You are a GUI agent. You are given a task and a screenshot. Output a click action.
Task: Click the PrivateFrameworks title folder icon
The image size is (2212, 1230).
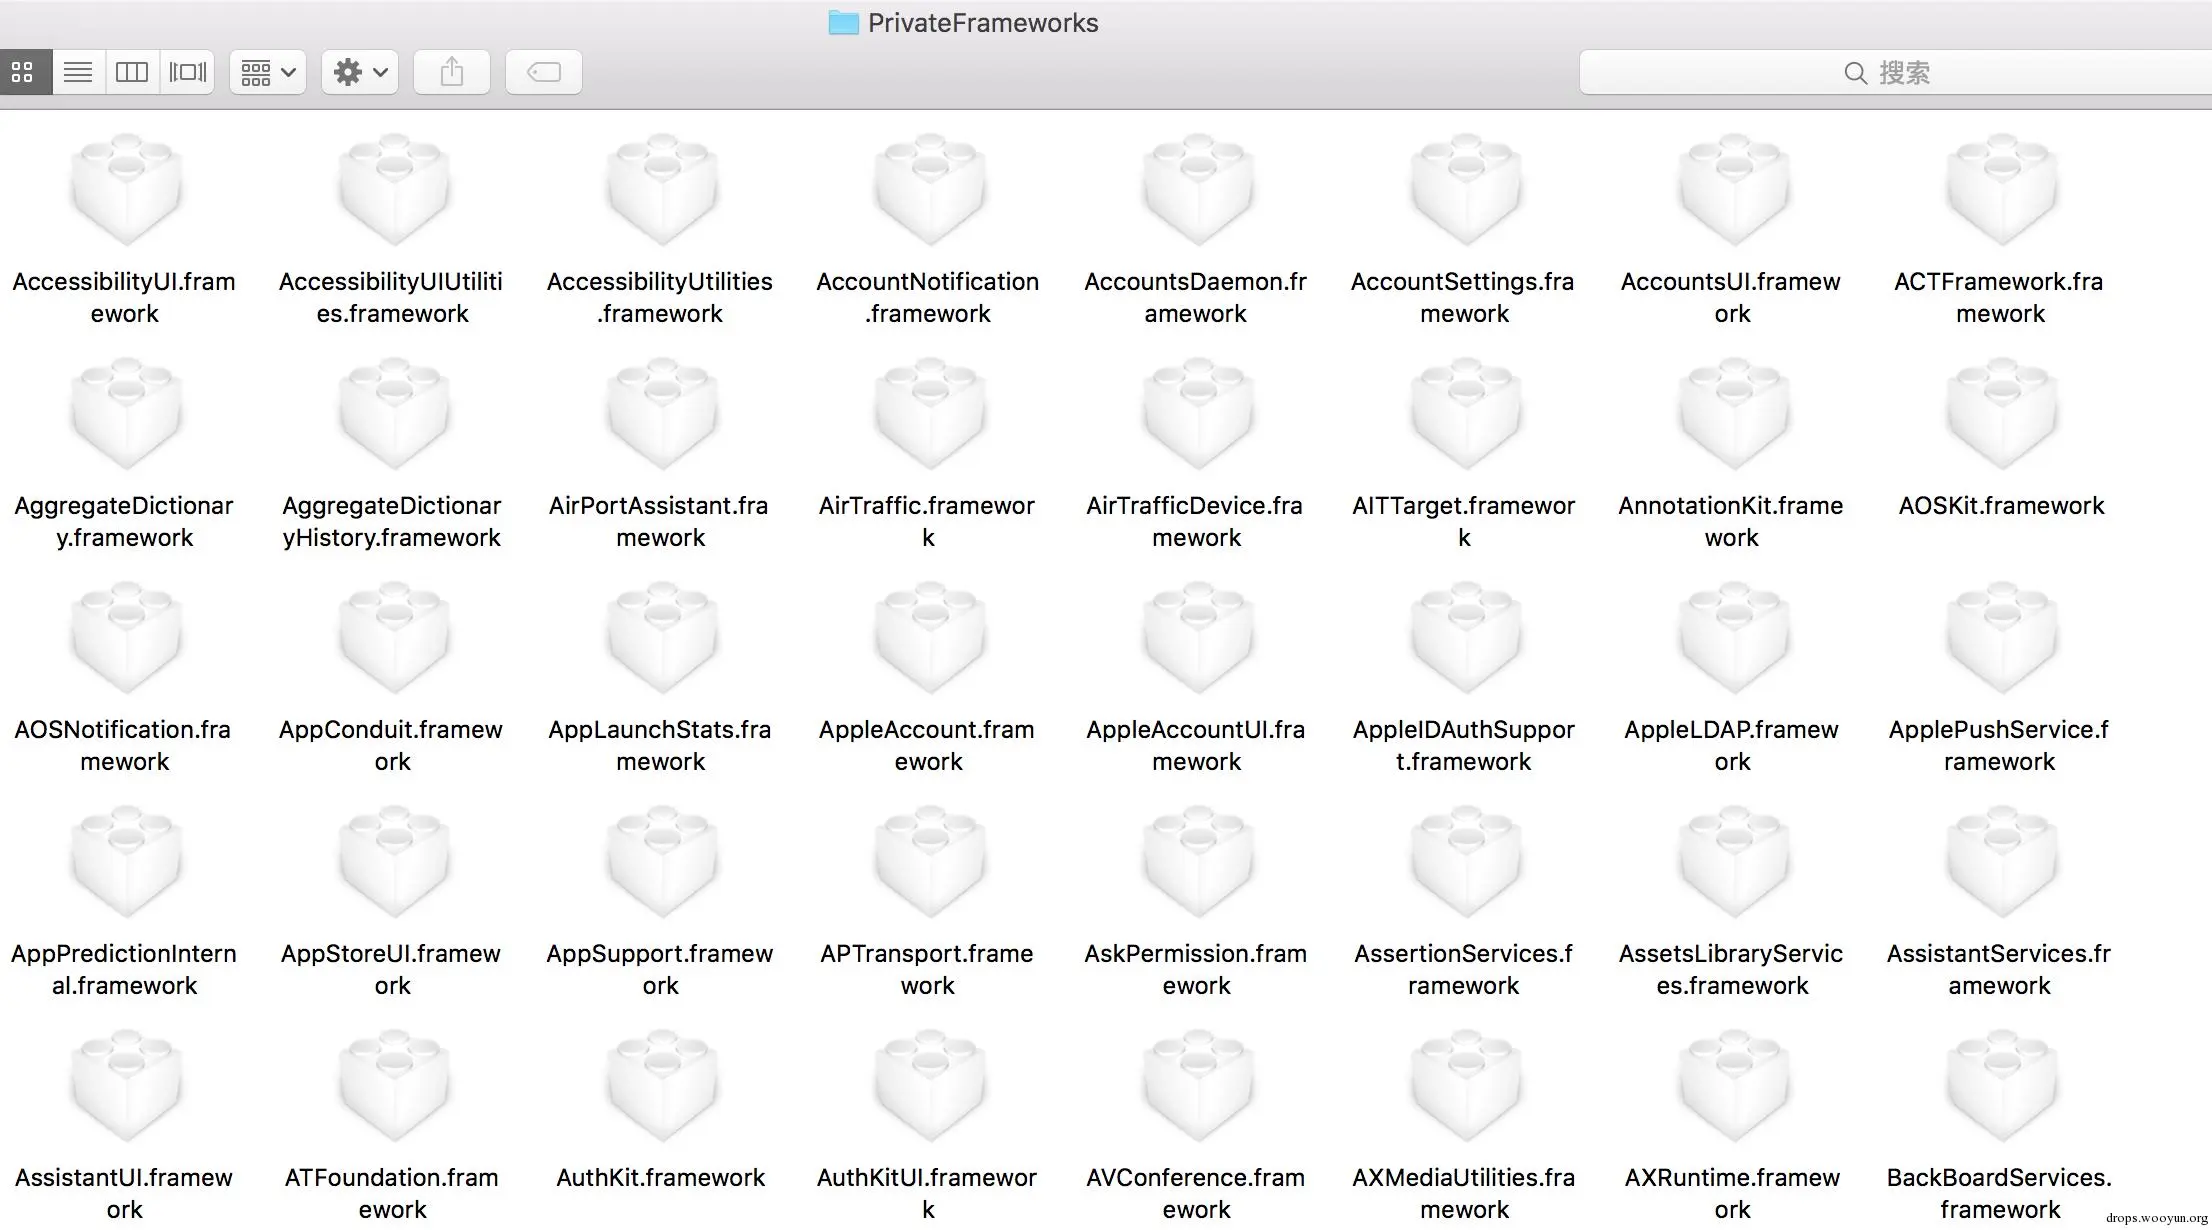tap(843, 23)
